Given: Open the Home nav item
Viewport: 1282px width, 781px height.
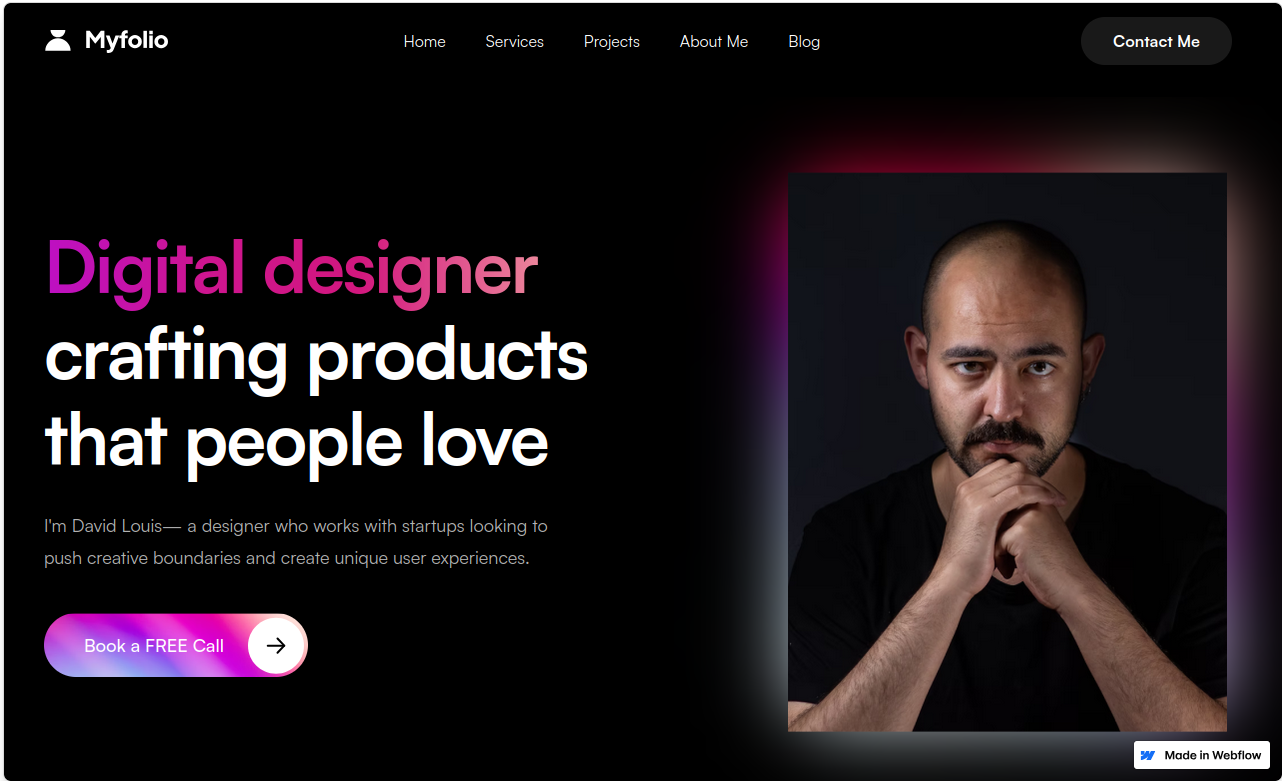Looking at the screenshot, I should click(425, 41).
